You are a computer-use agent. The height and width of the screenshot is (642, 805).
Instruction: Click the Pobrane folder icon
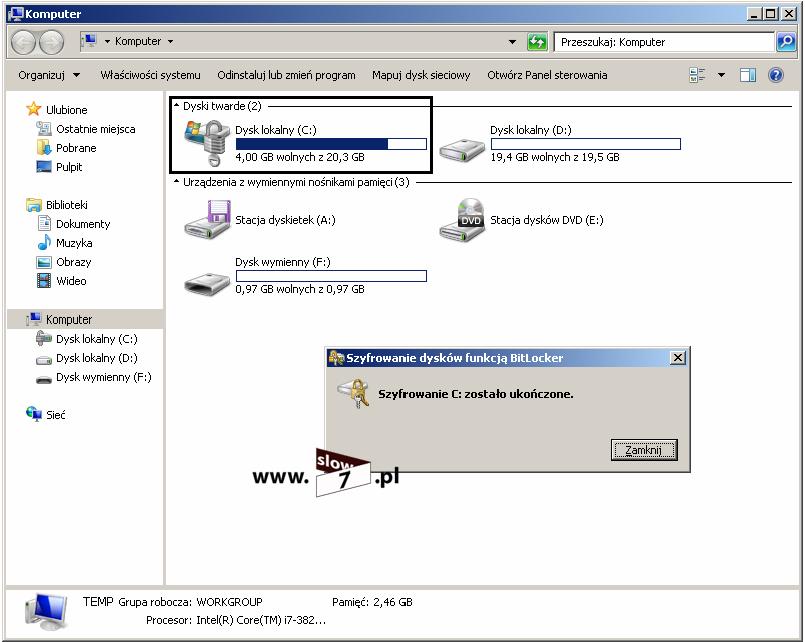click(44, 147)
